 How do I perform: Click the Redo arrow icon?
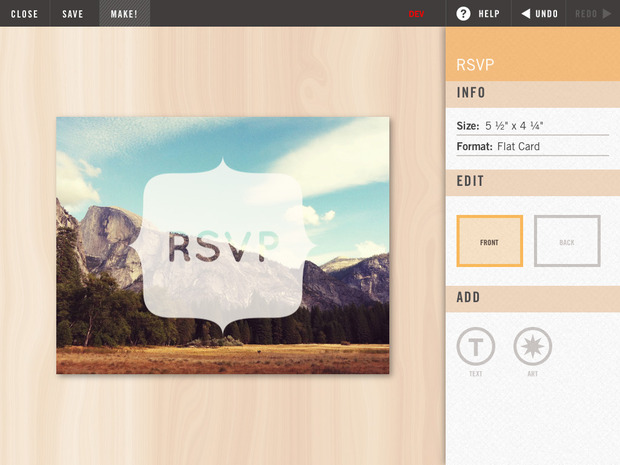tap(606, 14)
